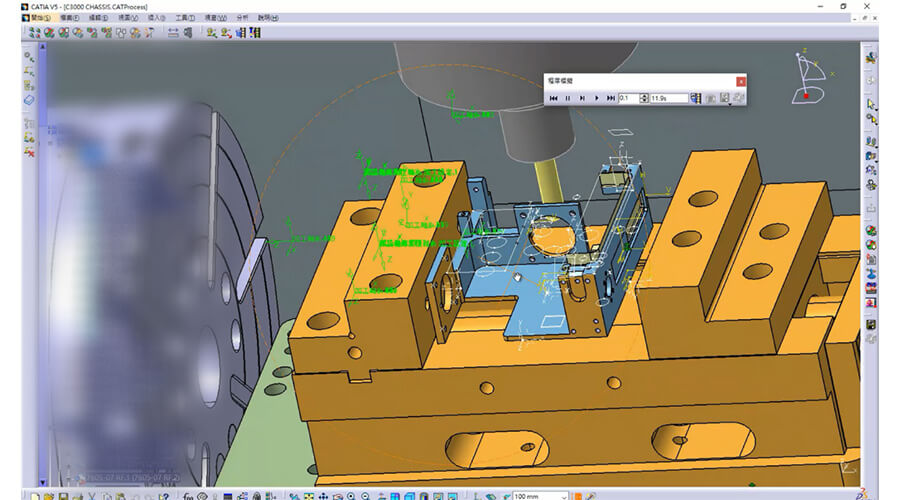The width and height of the screenshot is (900, 500).
Task: Click the New document icon in bottom toolbar
Action: pyautogui.click(x=35, y=496)
